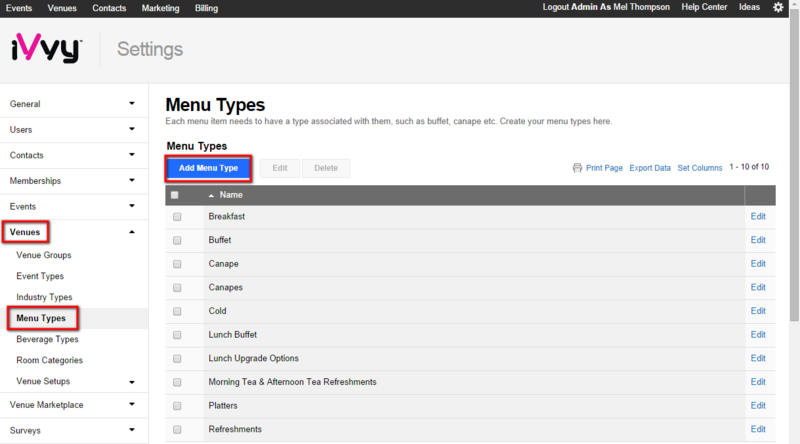
Task: Edit the Buffet menu type
Action: tap(758, 240)
